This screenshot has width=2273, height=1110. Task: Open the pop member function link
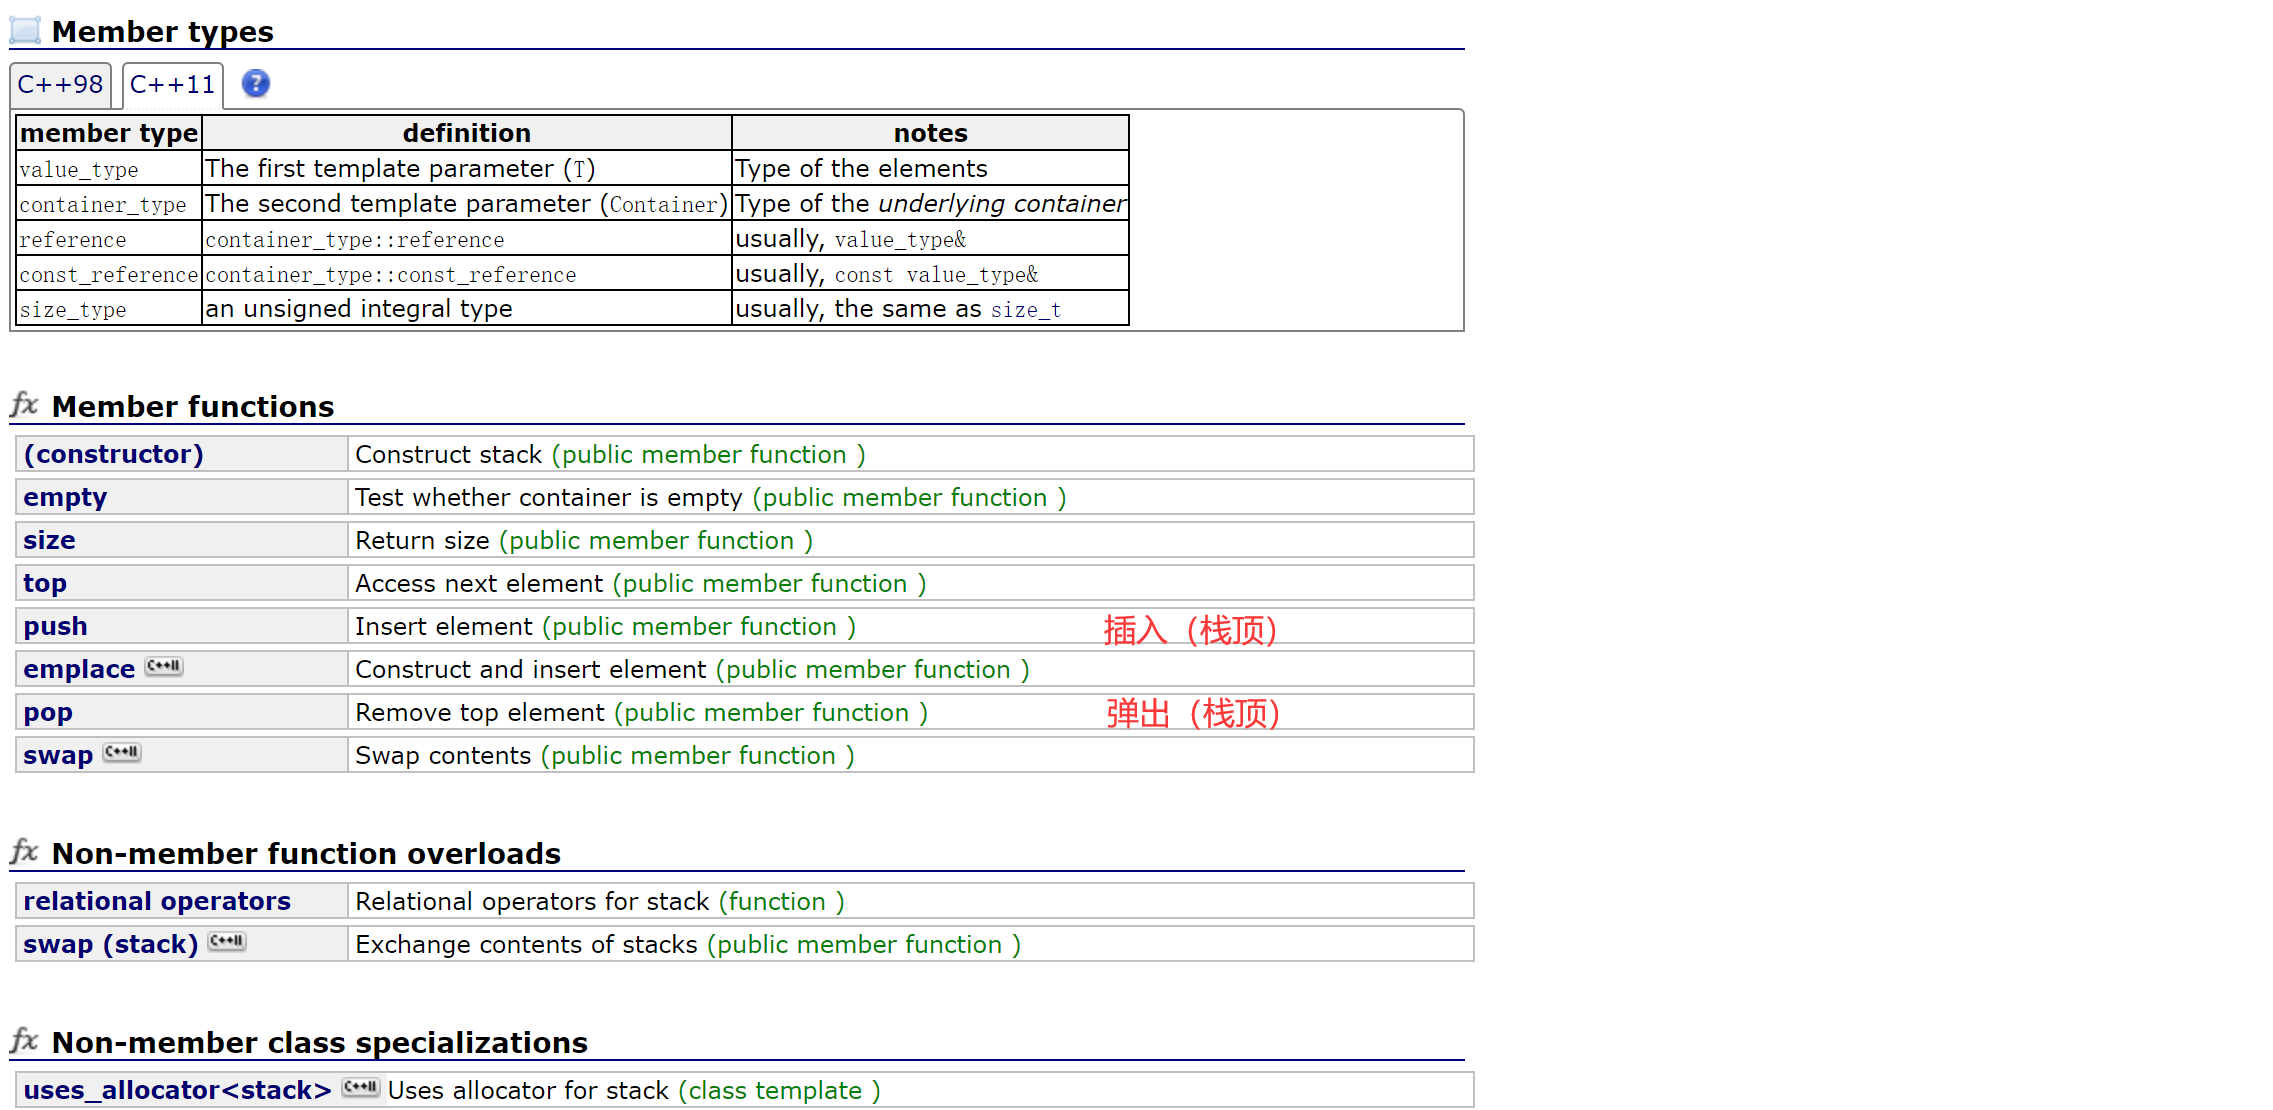[x=48, y=712]
